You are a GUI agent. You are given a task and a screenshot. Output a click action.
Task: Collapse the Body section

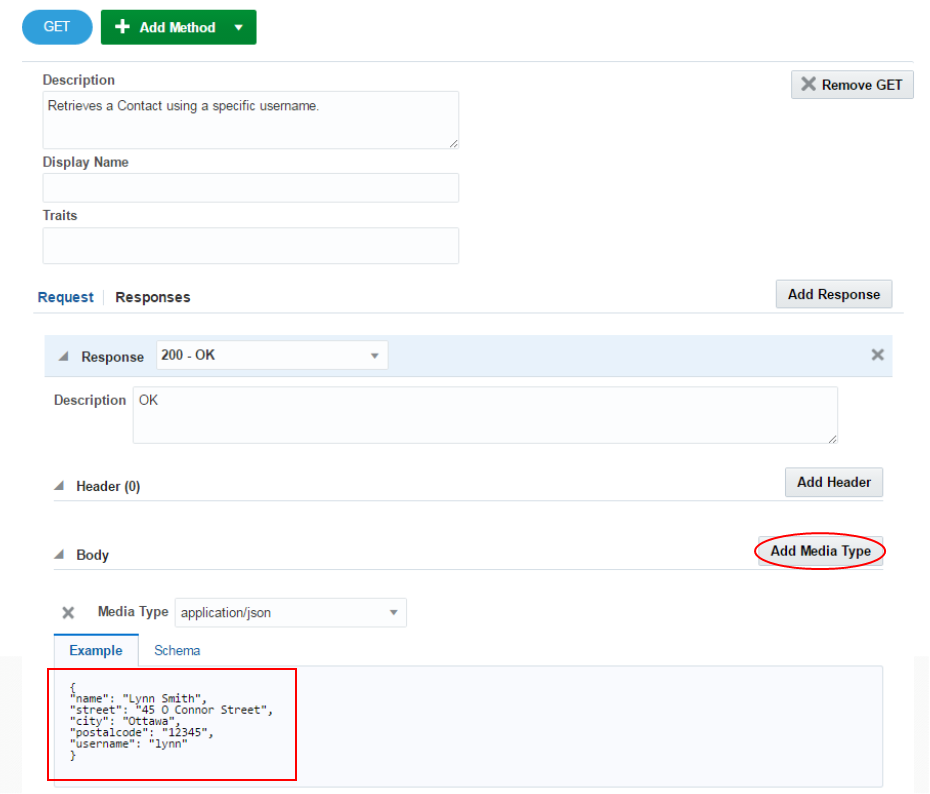[59, 554]
